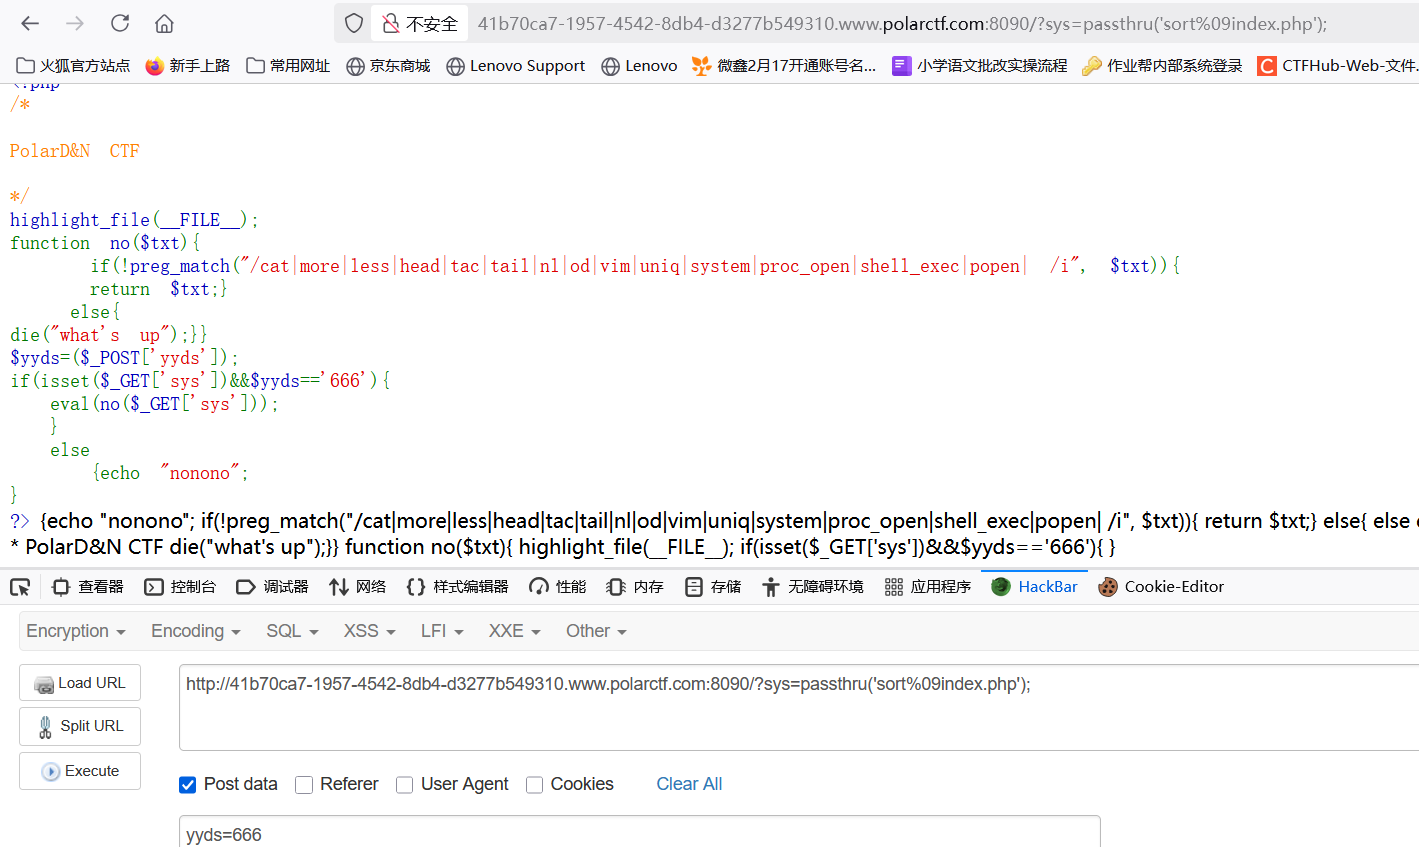Reload the page with the refresh icon
1419x847 pixels.
pyautogui.click(x=120, y=23)
